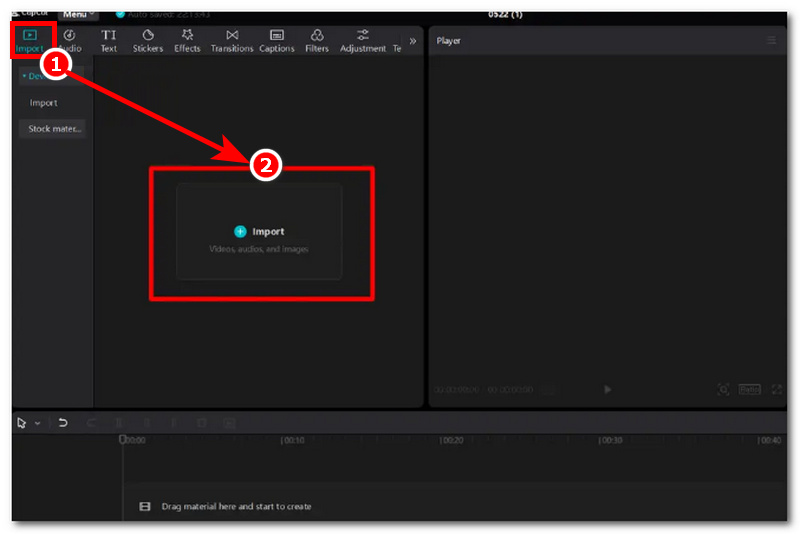Open the Audio media tab
This screenshot has width=800, height=534.
pyautogui.click(x=70, y=40)
